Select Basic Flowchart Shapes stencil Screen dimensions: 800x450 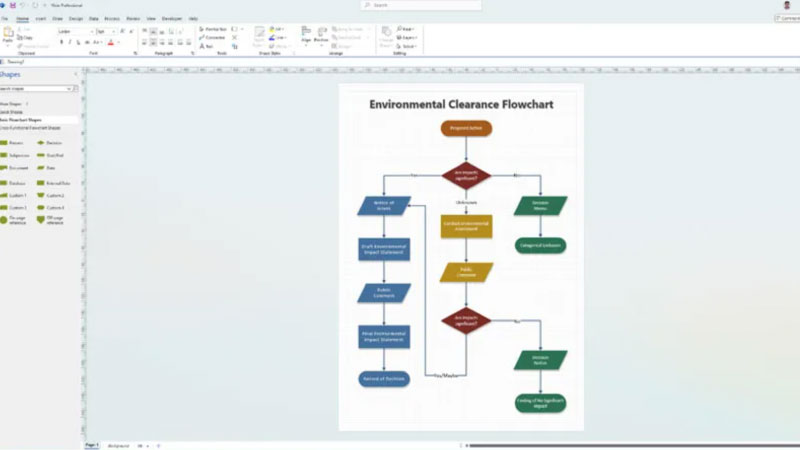21,120
